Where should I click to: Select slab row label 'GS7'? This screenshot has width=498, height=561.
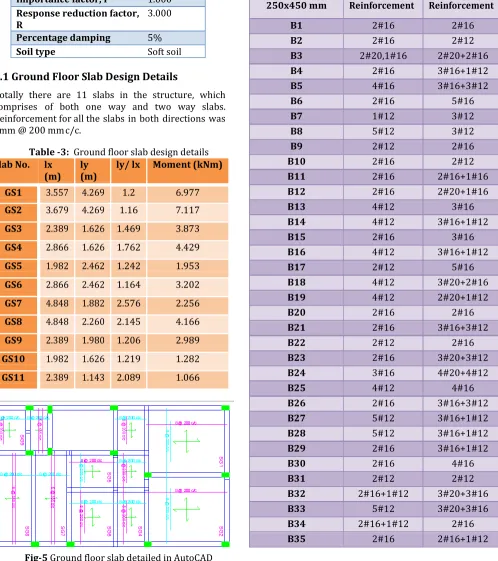(13, 303)
